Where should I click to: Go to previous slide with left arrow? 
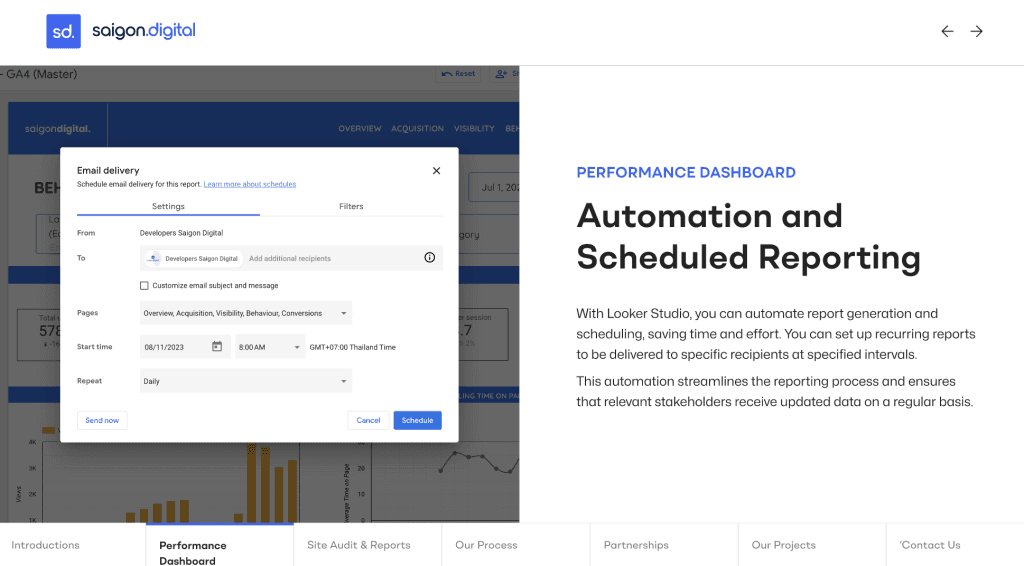947,31
